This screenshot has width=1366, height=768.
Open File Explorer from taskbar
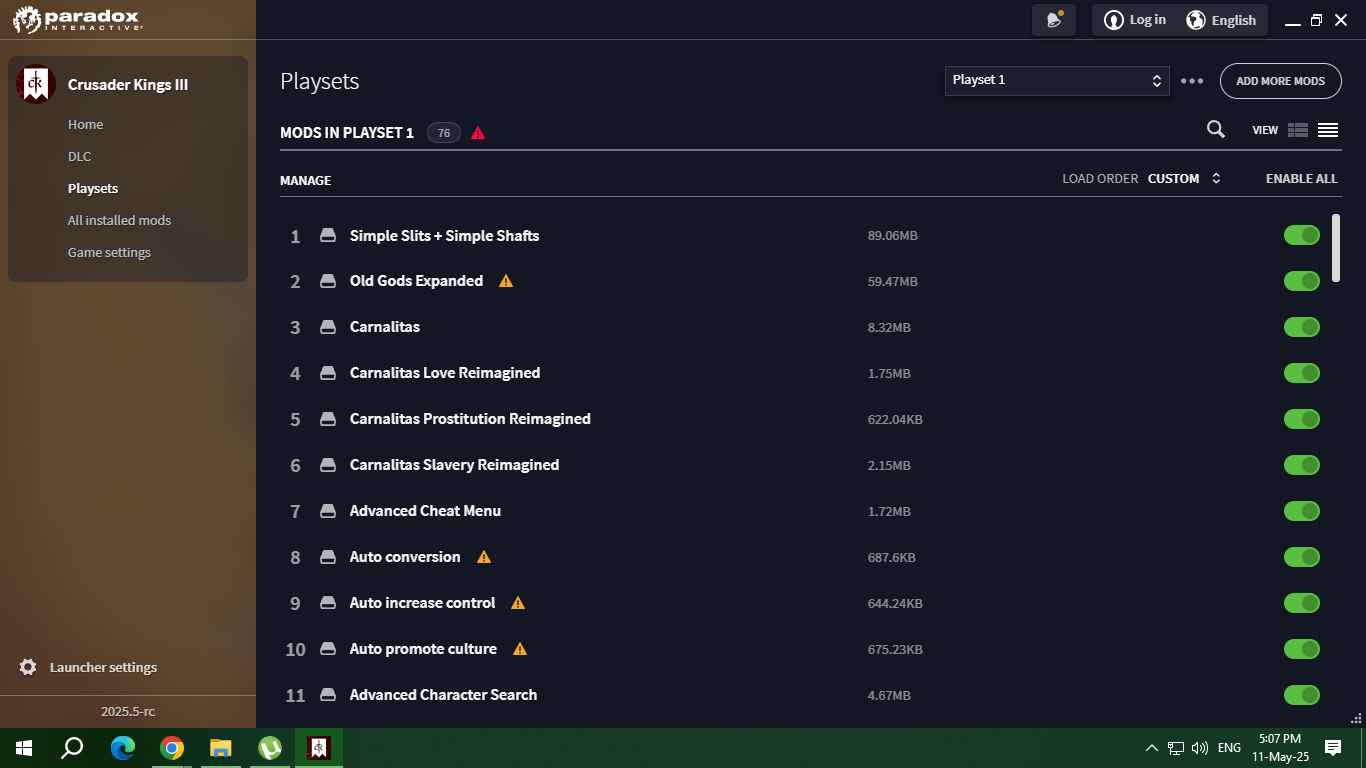pos(221,748)
